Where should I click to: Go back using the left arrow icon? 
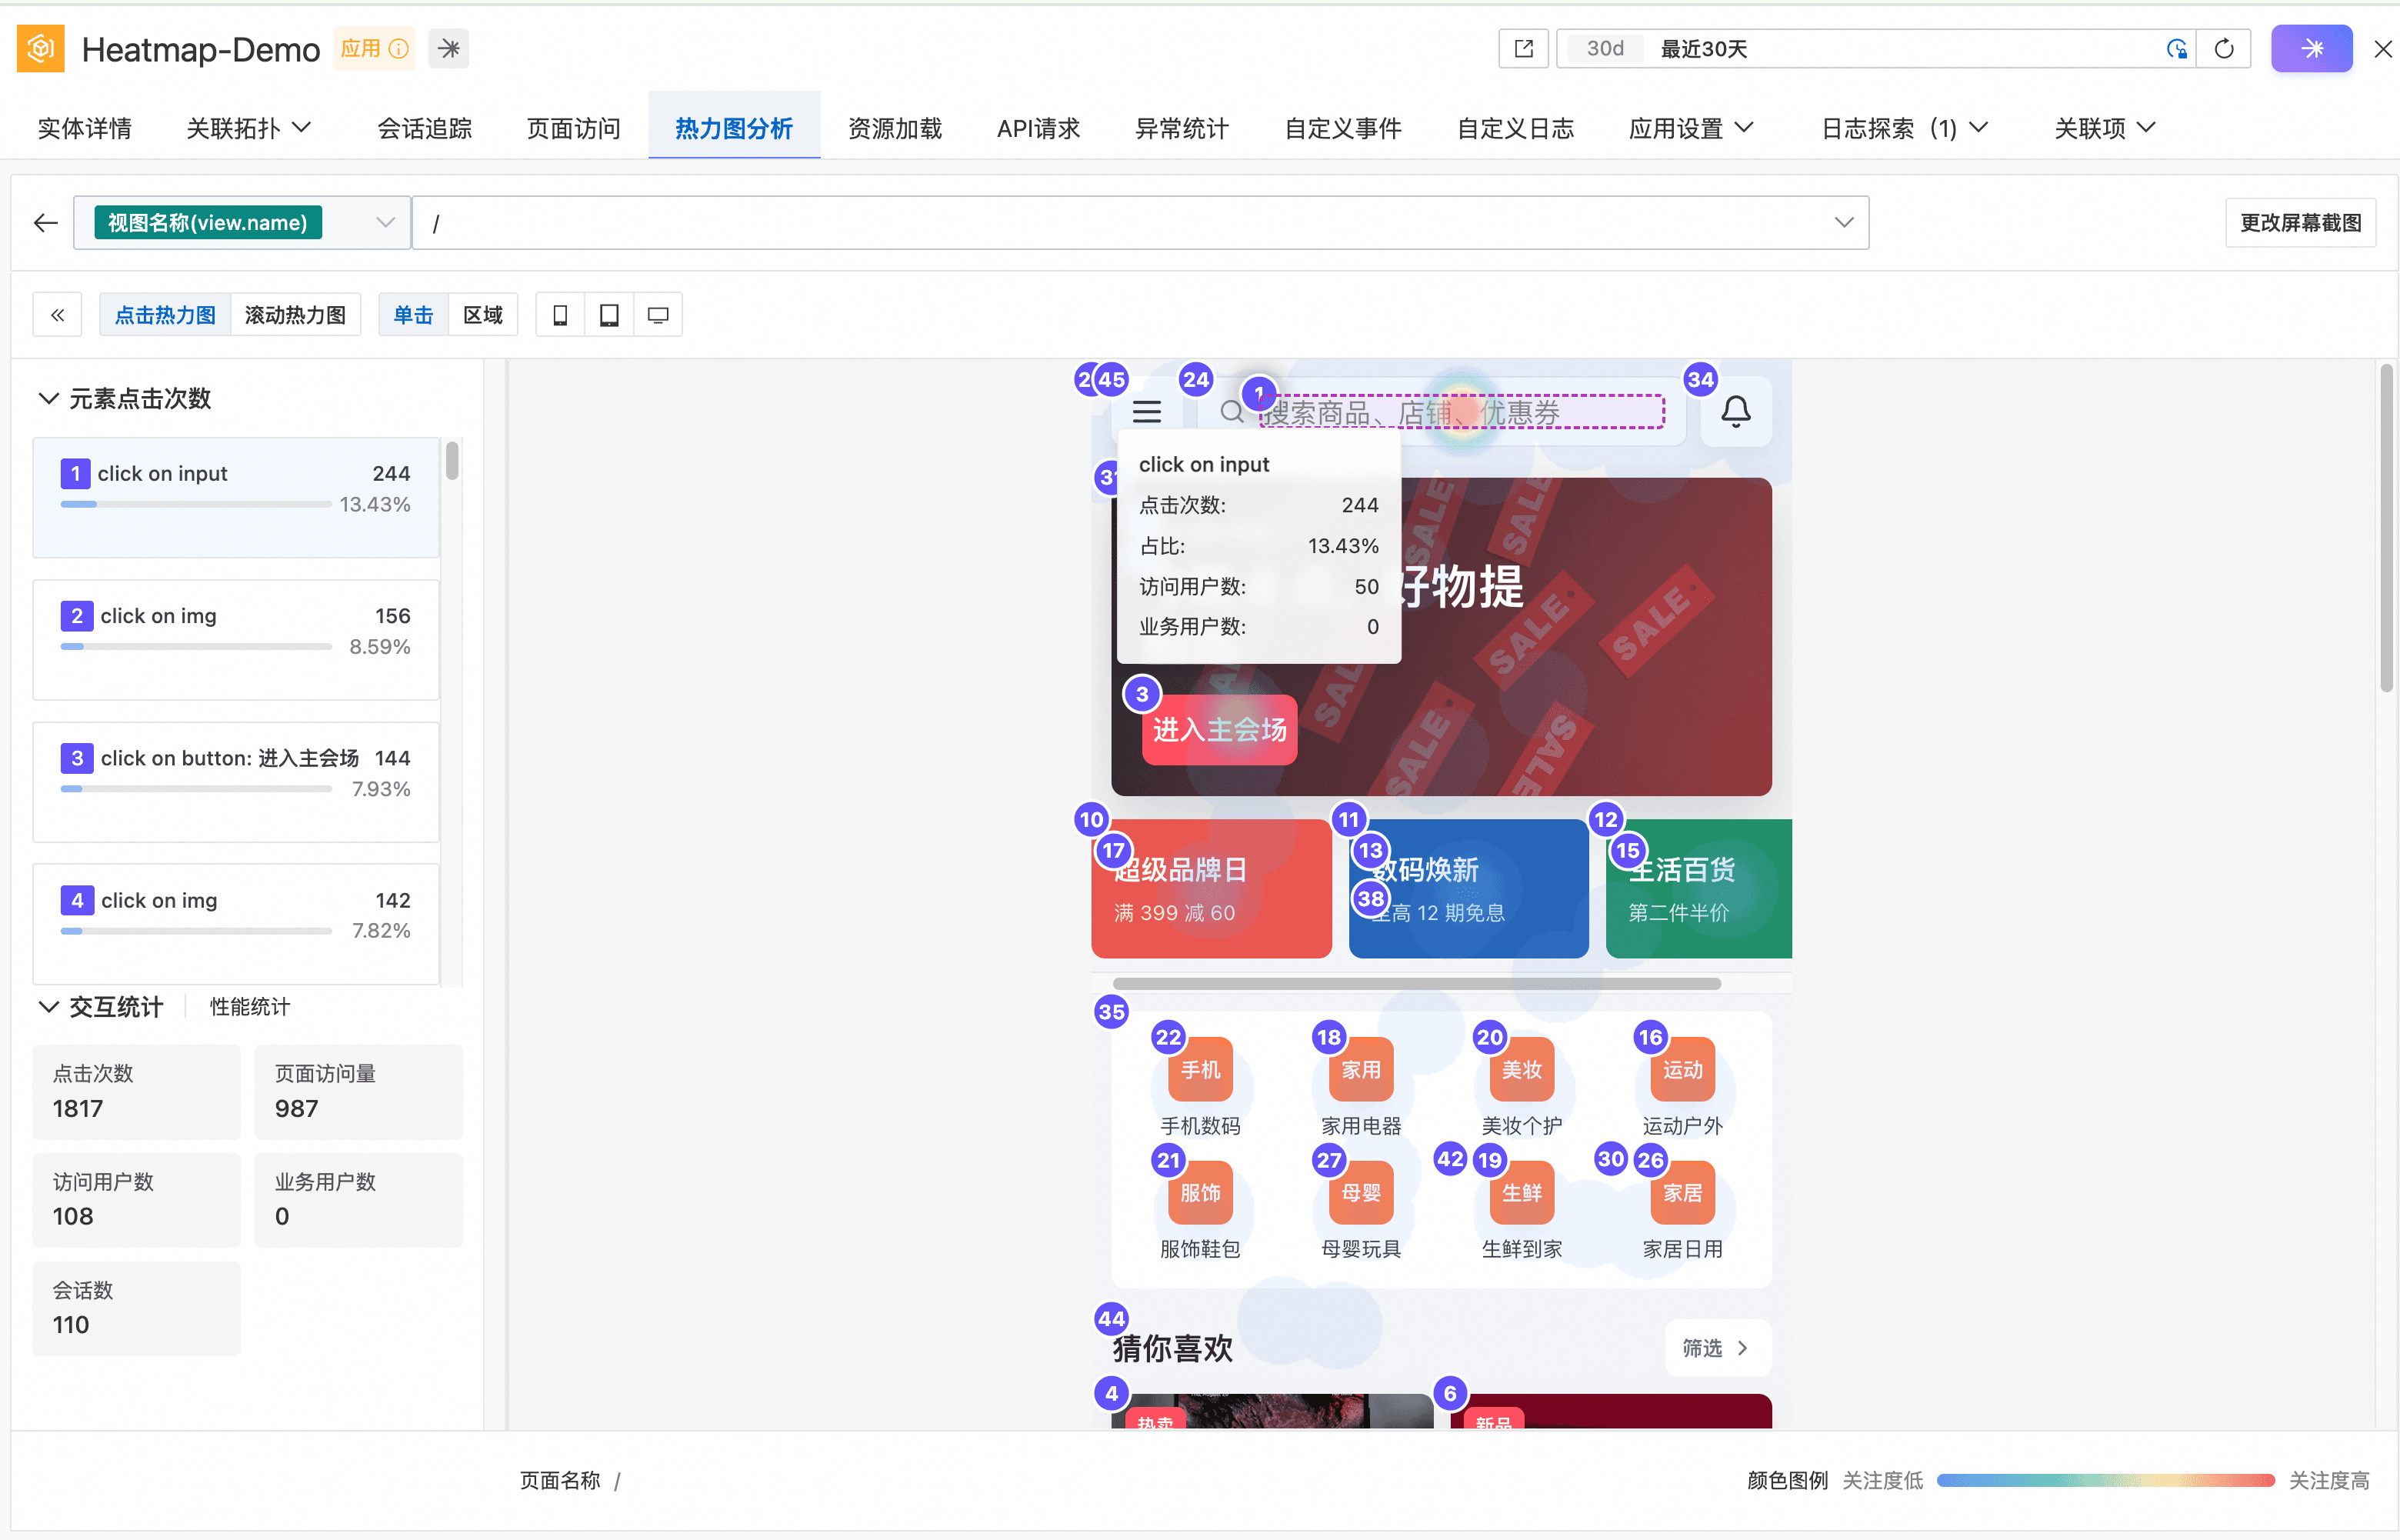(46, 223)
